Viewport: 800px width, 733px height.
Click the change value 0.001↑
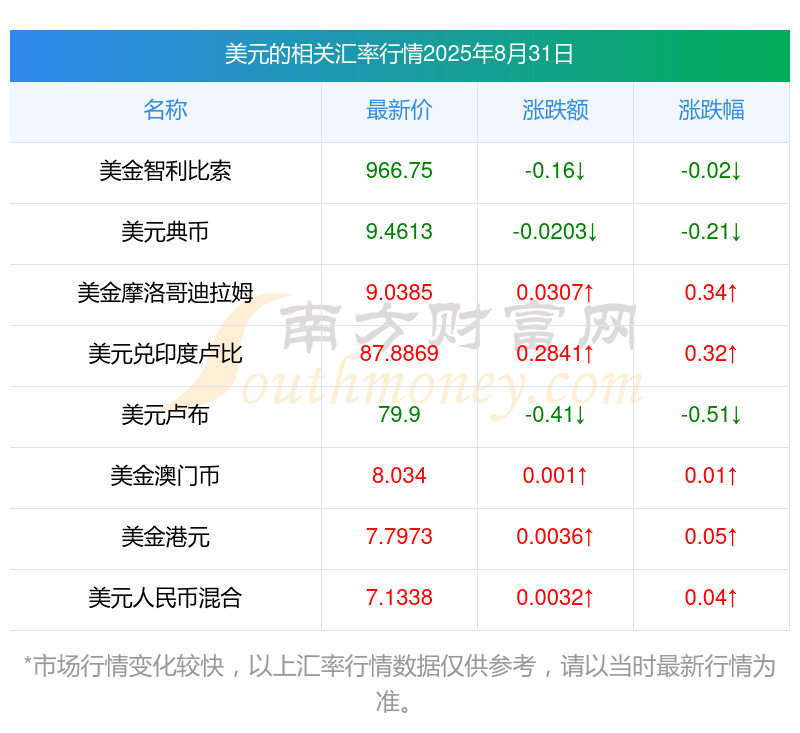(x=555, y=476)
